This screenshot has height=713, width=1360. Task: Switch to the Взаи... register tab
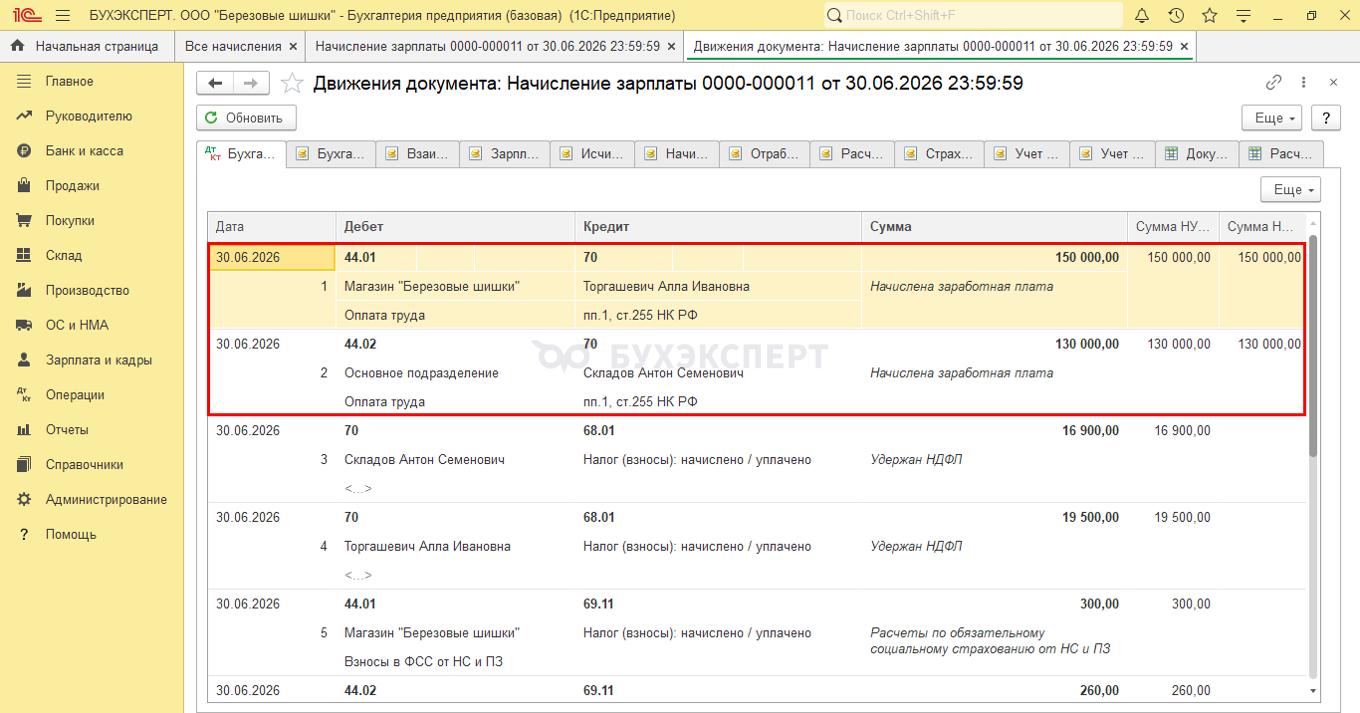pyautogui.click(x=418, y=154)
